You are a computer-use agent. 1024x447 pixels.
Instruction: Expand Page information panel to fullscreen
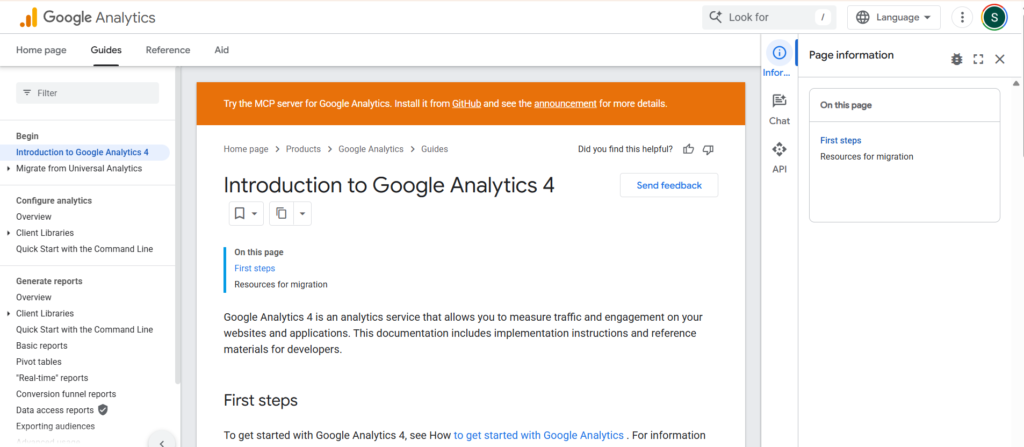pos(978,59)
